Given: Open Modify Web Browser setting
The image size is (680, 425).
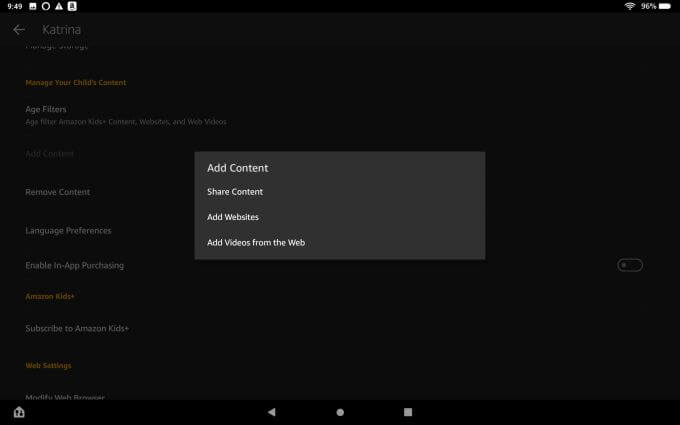Looking at the screenshot, I should tap(65, 397).
